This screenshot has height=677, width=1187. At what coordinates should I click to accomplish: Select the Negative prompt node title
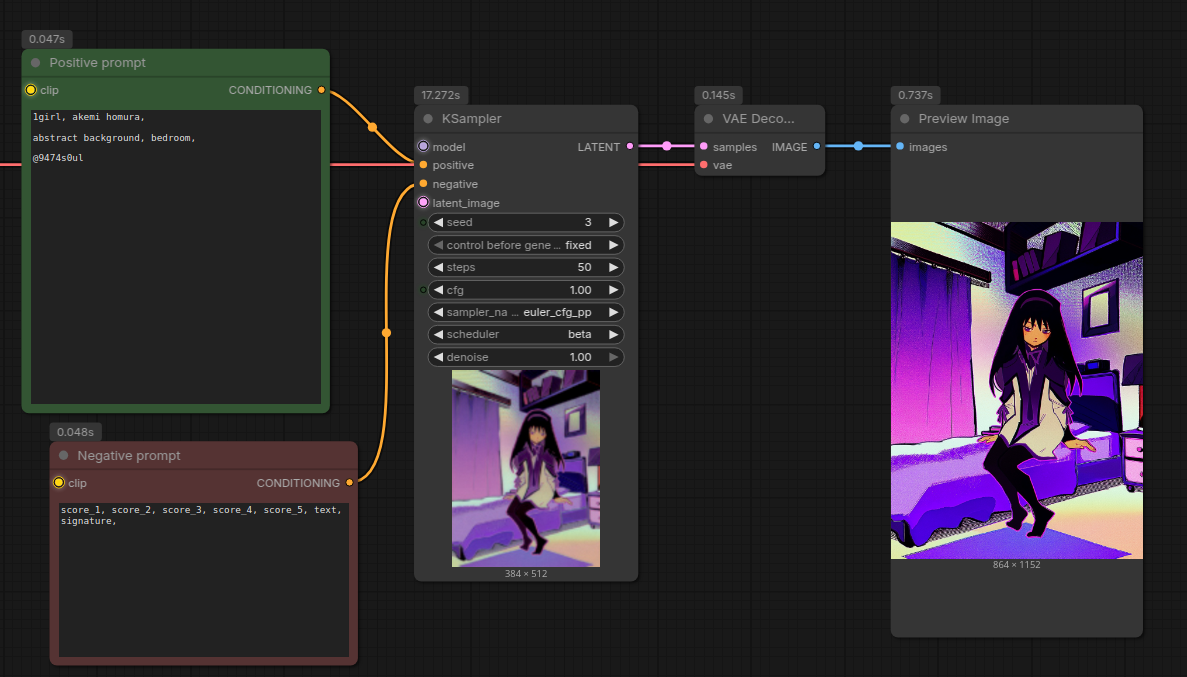click(x=129, y=456)
